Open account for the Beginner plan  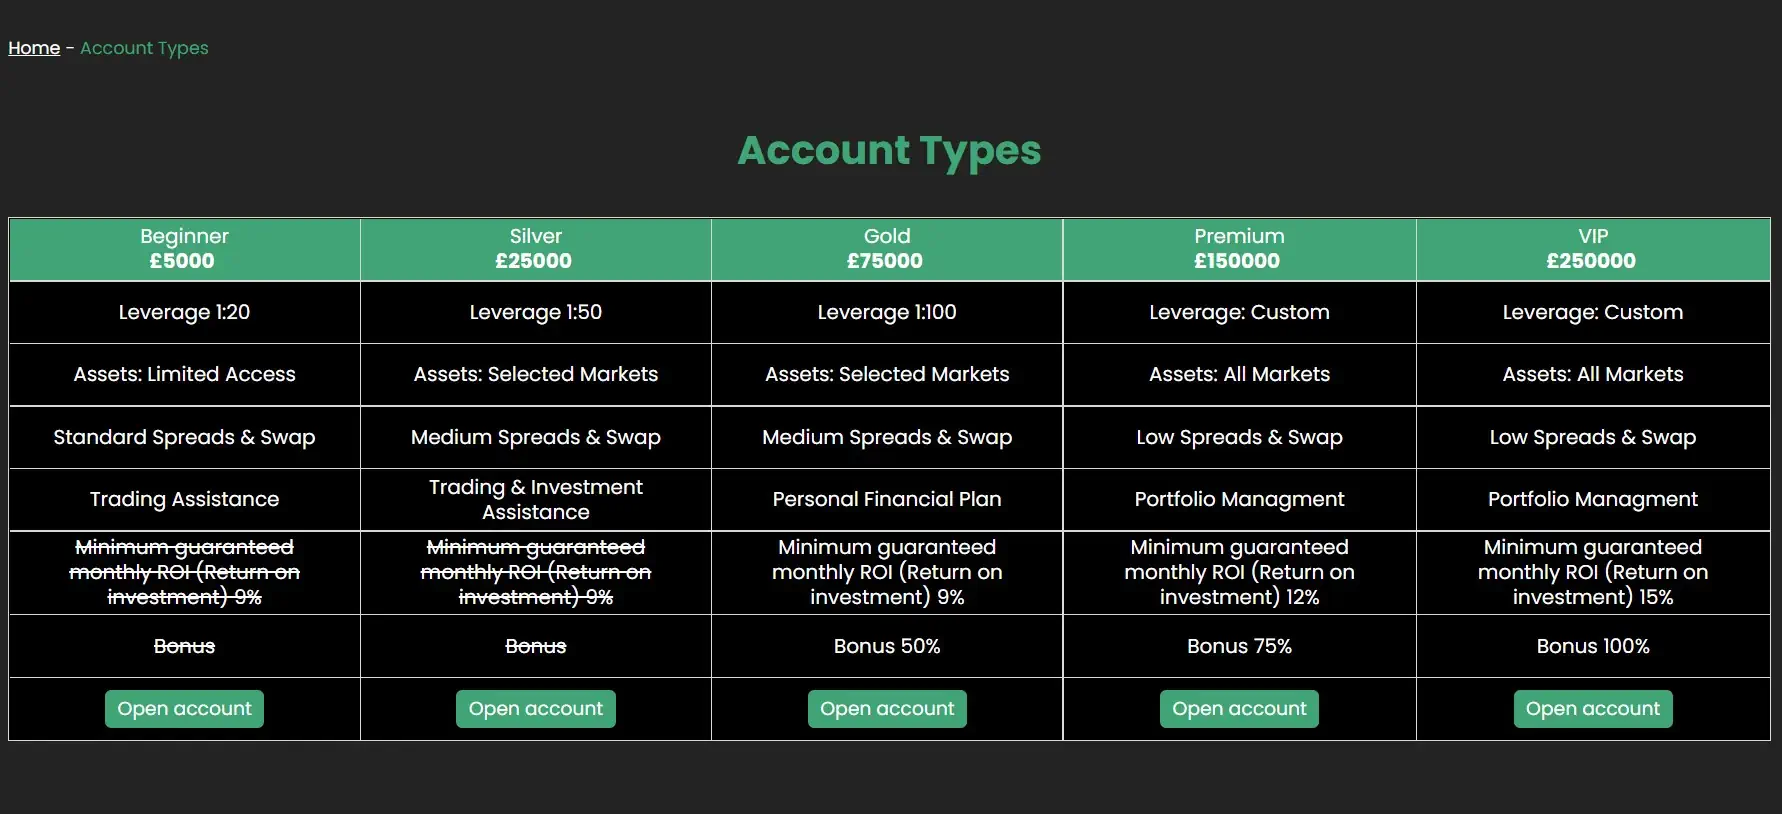tap(184, 709)
